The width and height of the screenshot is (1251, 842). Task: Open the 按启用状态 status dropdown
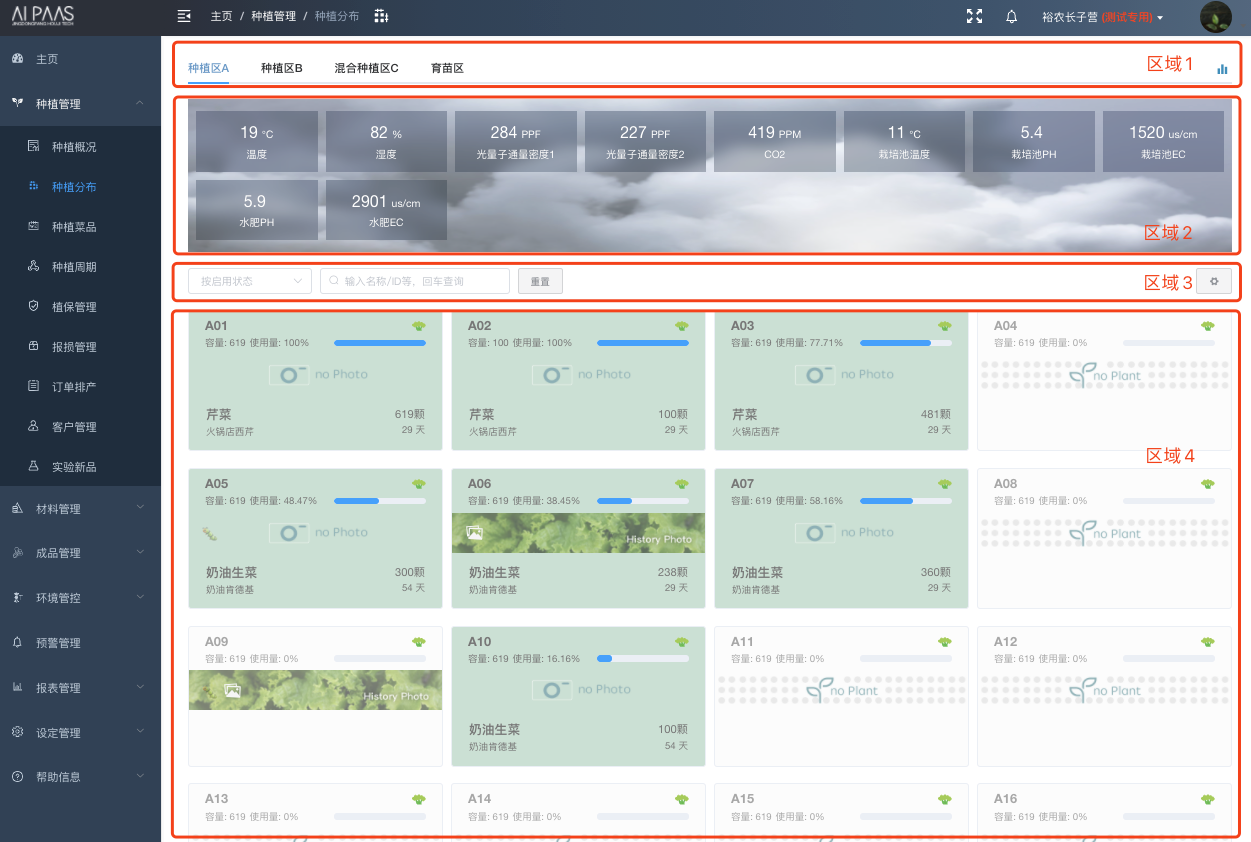click(250, 281)
